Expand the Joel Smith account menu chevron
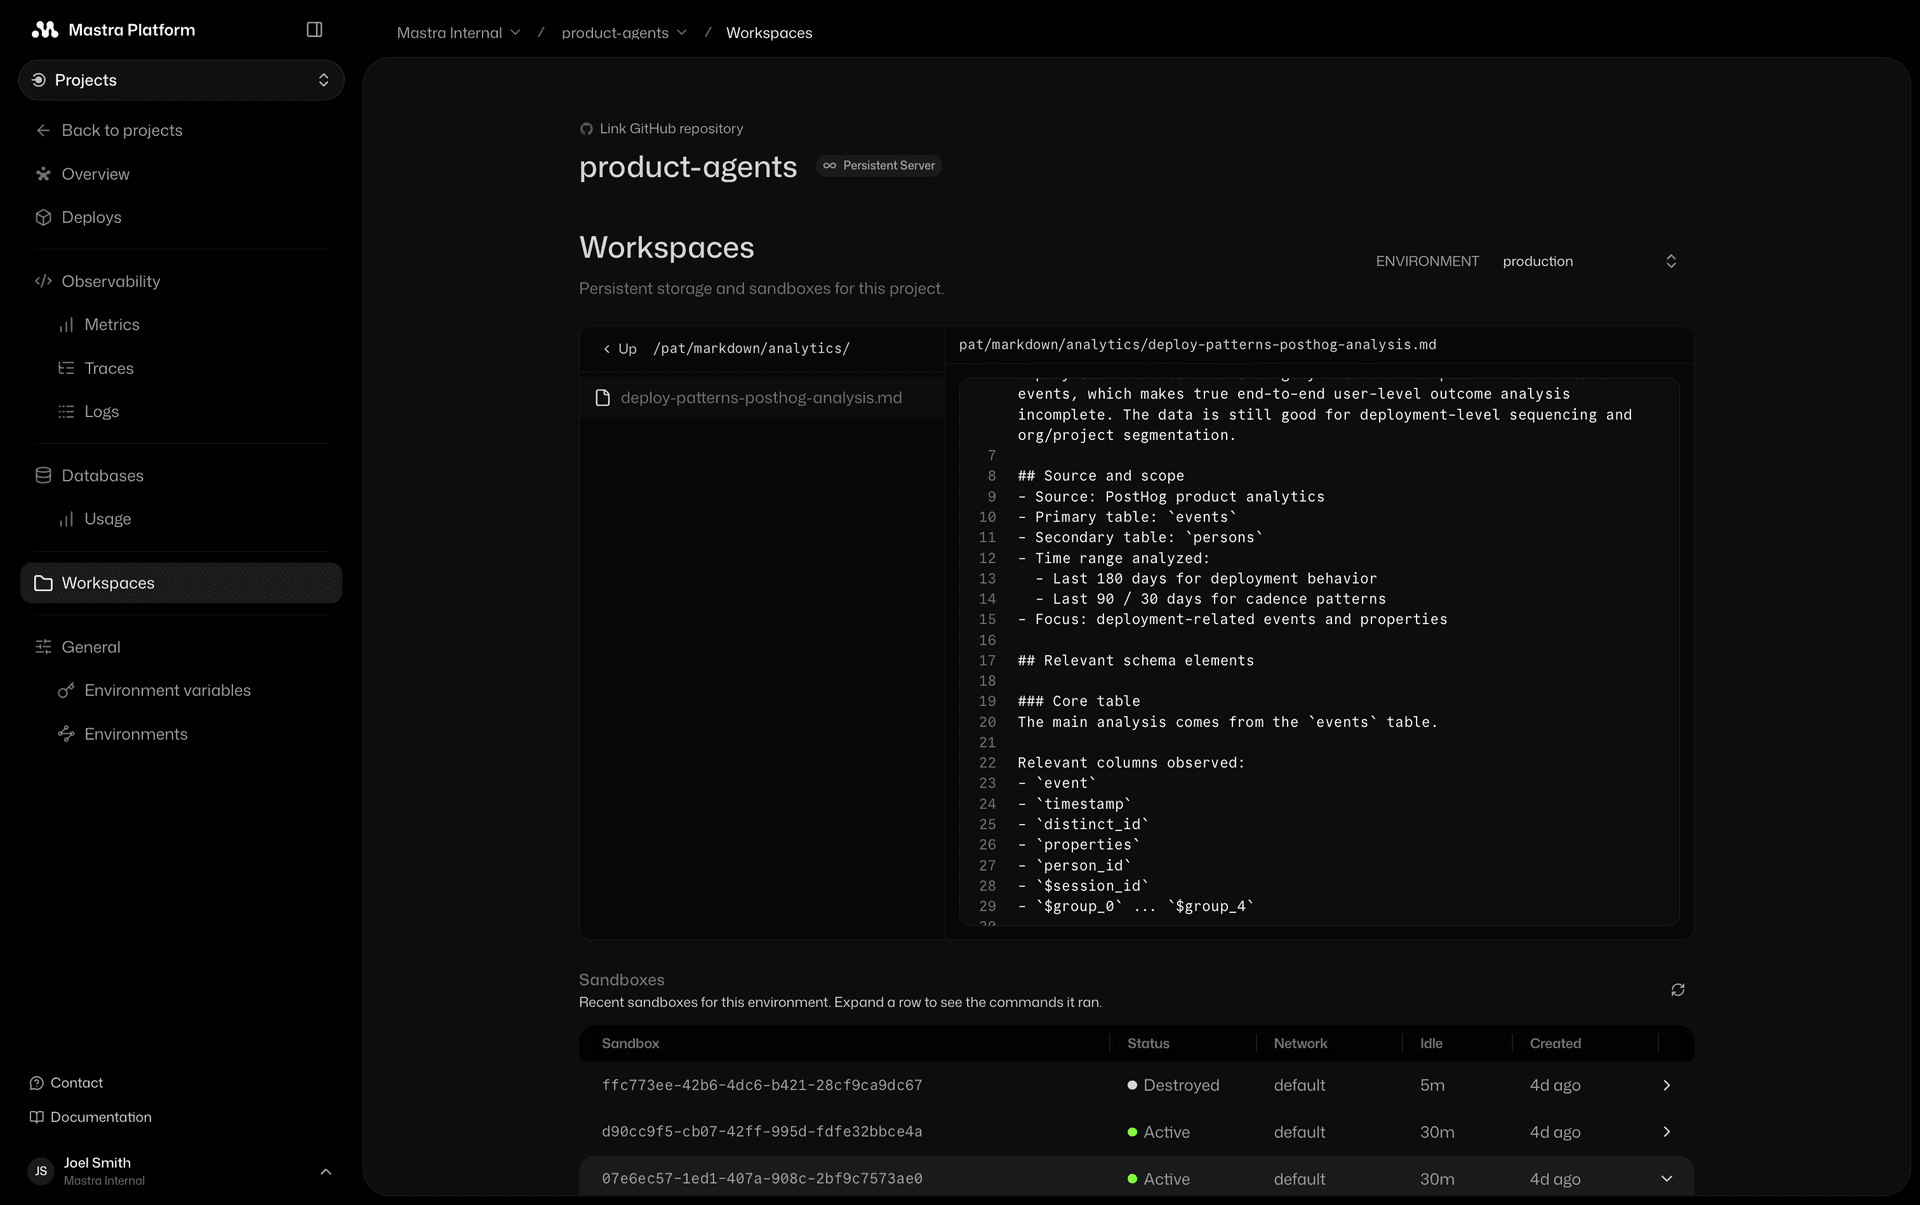1920x1205 pixels. (325, 1171)
